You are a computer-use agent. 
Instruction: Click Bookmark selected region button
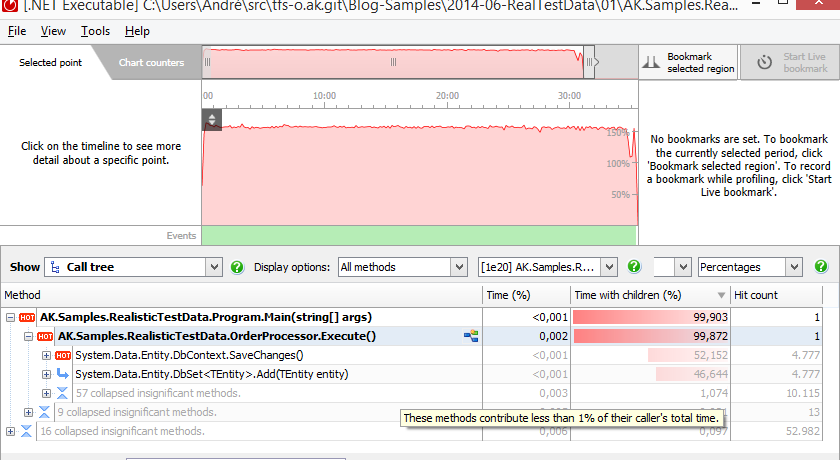click(x=689, y=63)
